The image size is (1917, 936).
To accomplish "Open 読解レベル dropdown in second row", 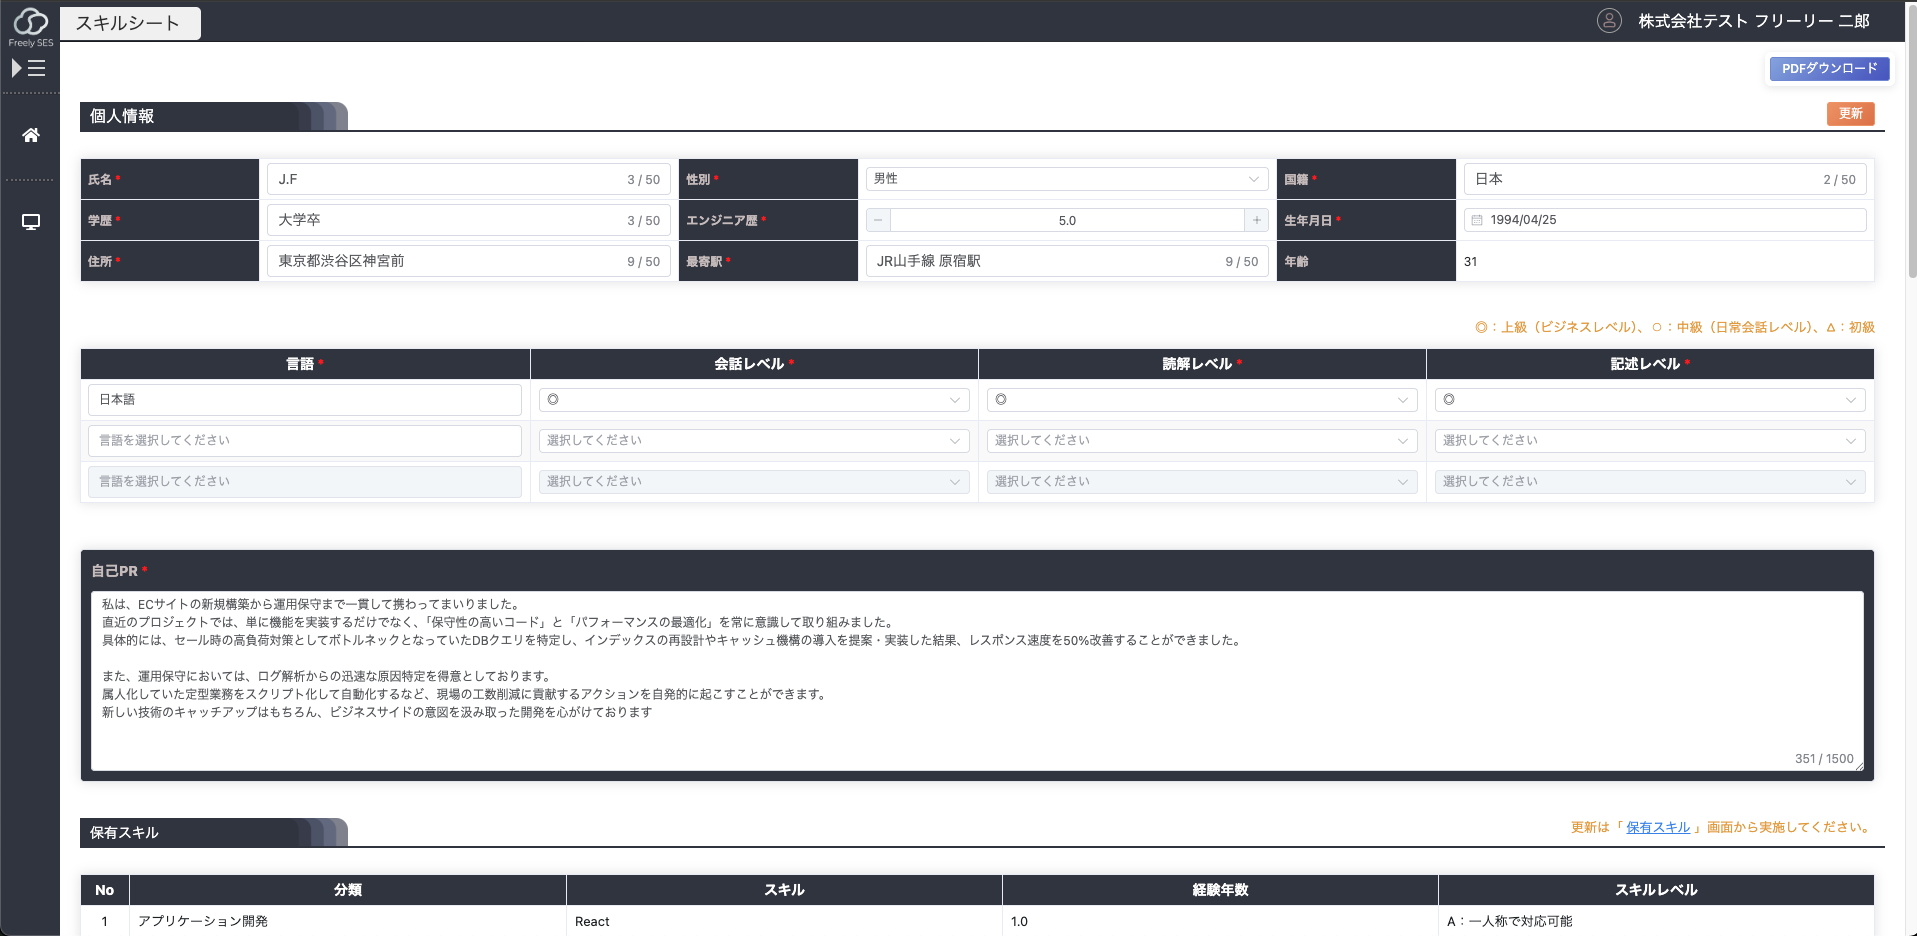I will click(1201, 441).
